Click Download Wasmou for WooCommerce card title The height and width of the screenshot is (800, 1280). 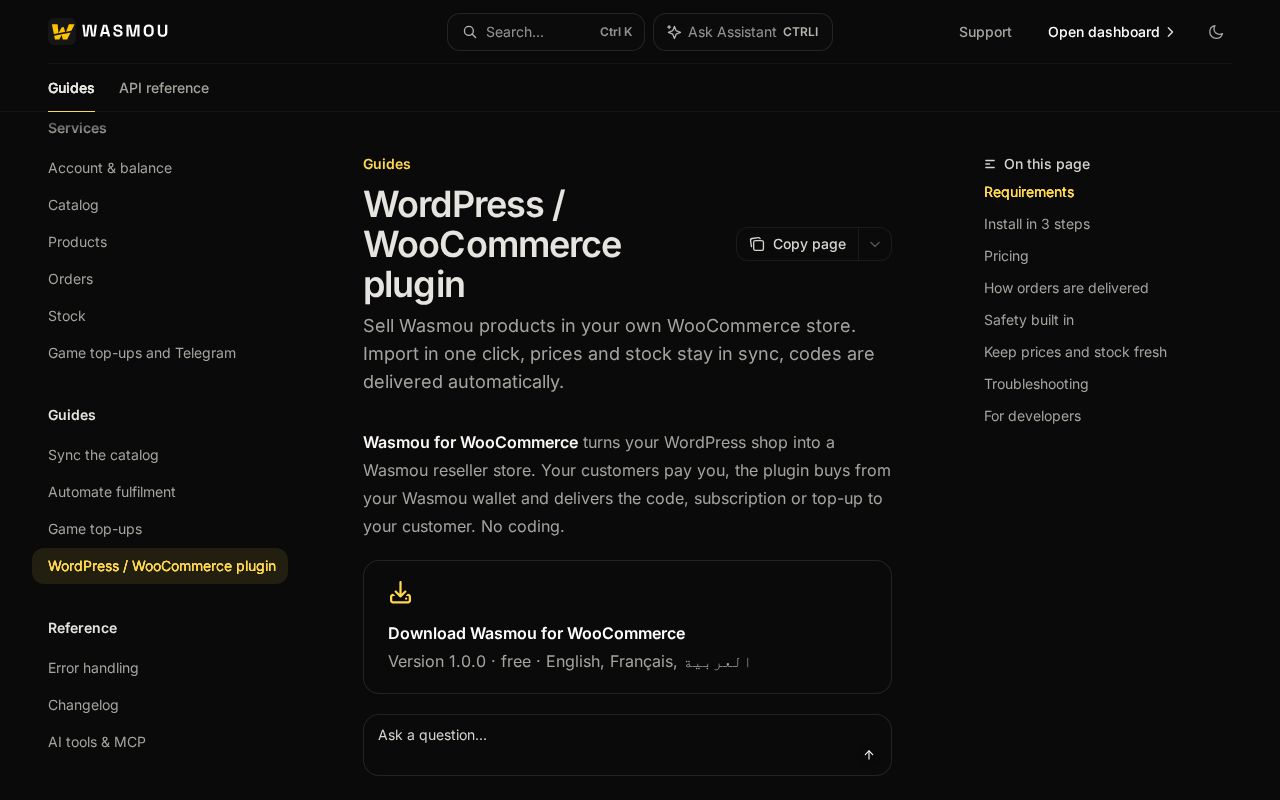click(x=536, y=633)
